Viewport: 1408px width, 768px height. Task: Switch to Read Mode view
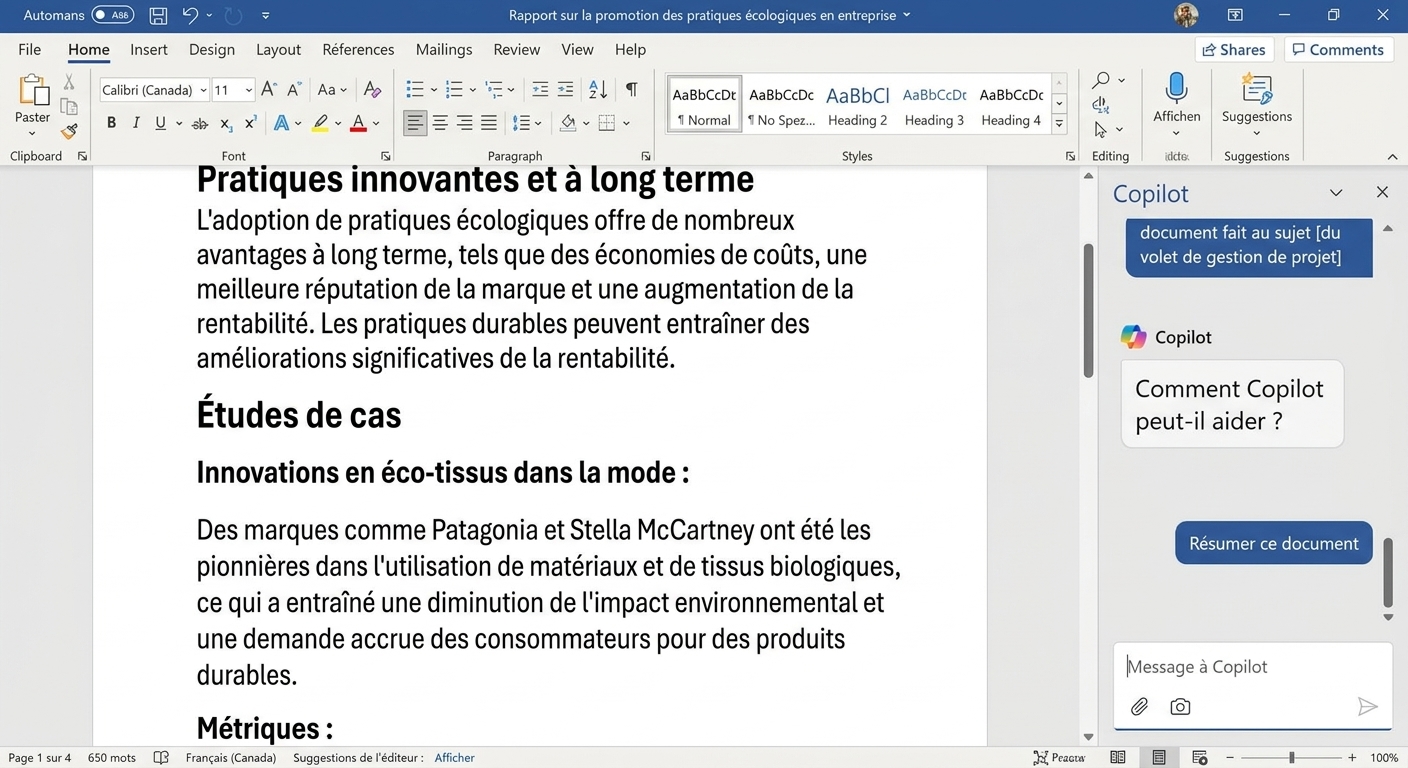point(1118,758)
